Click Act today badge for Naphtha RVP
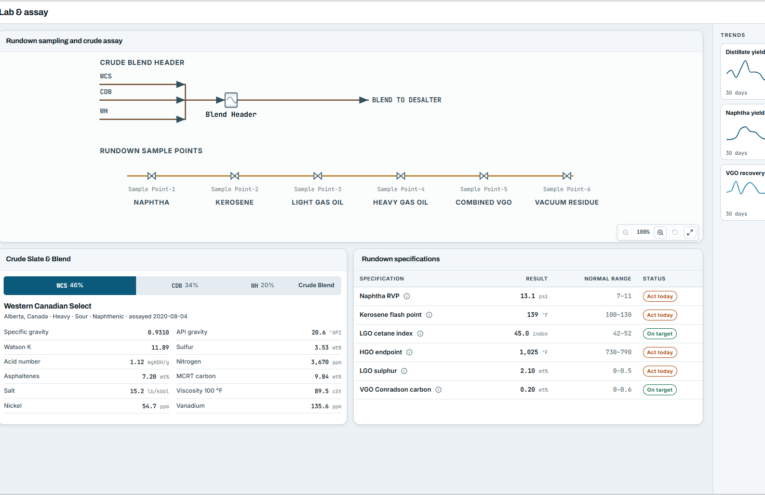The image size is (765, 495). pyautogui.click(x=660, y=296)
